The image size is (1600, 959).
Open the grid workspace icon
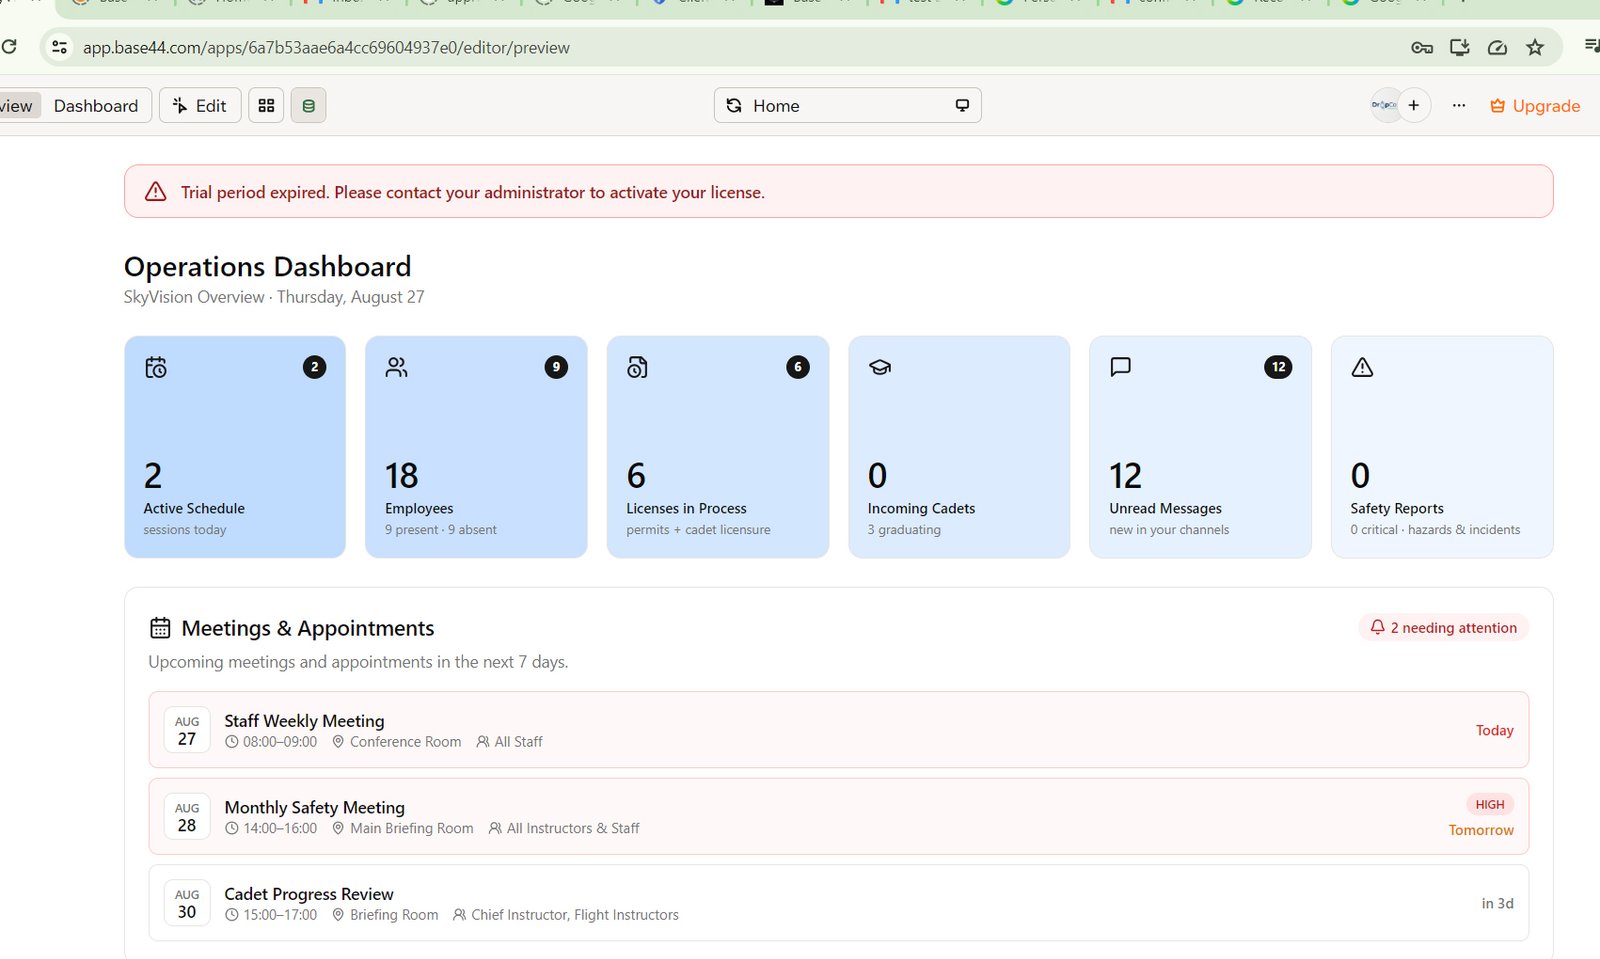pyautogui.click(x=266, y=105)
